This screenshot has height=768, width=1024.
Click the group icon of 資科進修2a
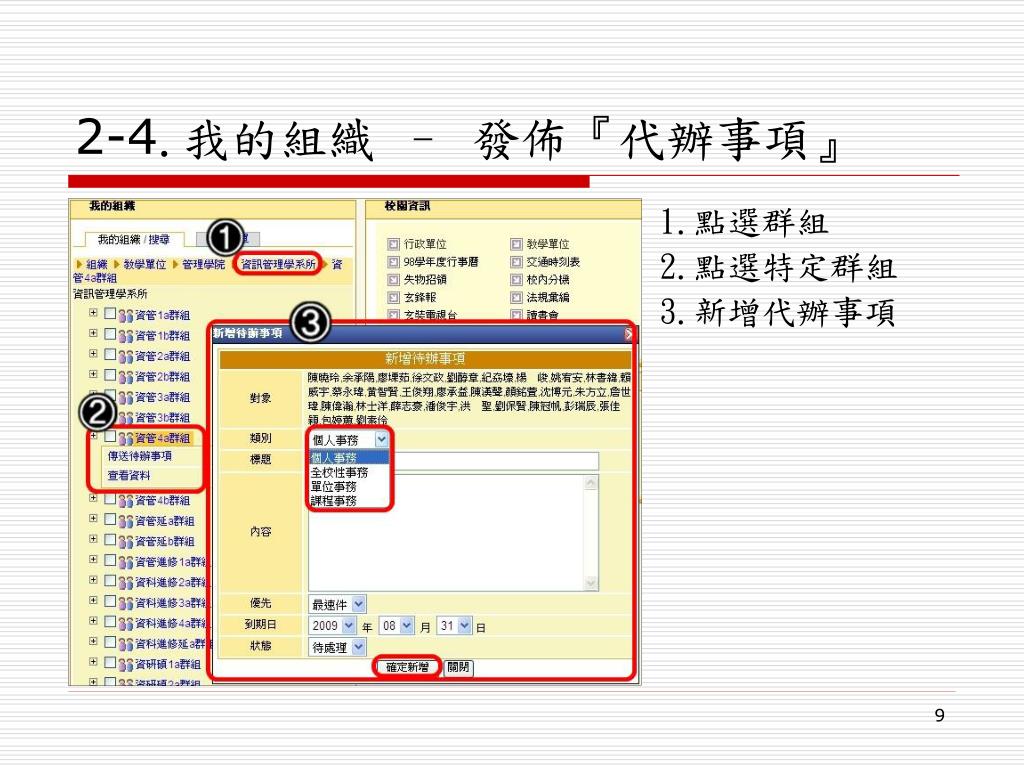tap(125, 583)
